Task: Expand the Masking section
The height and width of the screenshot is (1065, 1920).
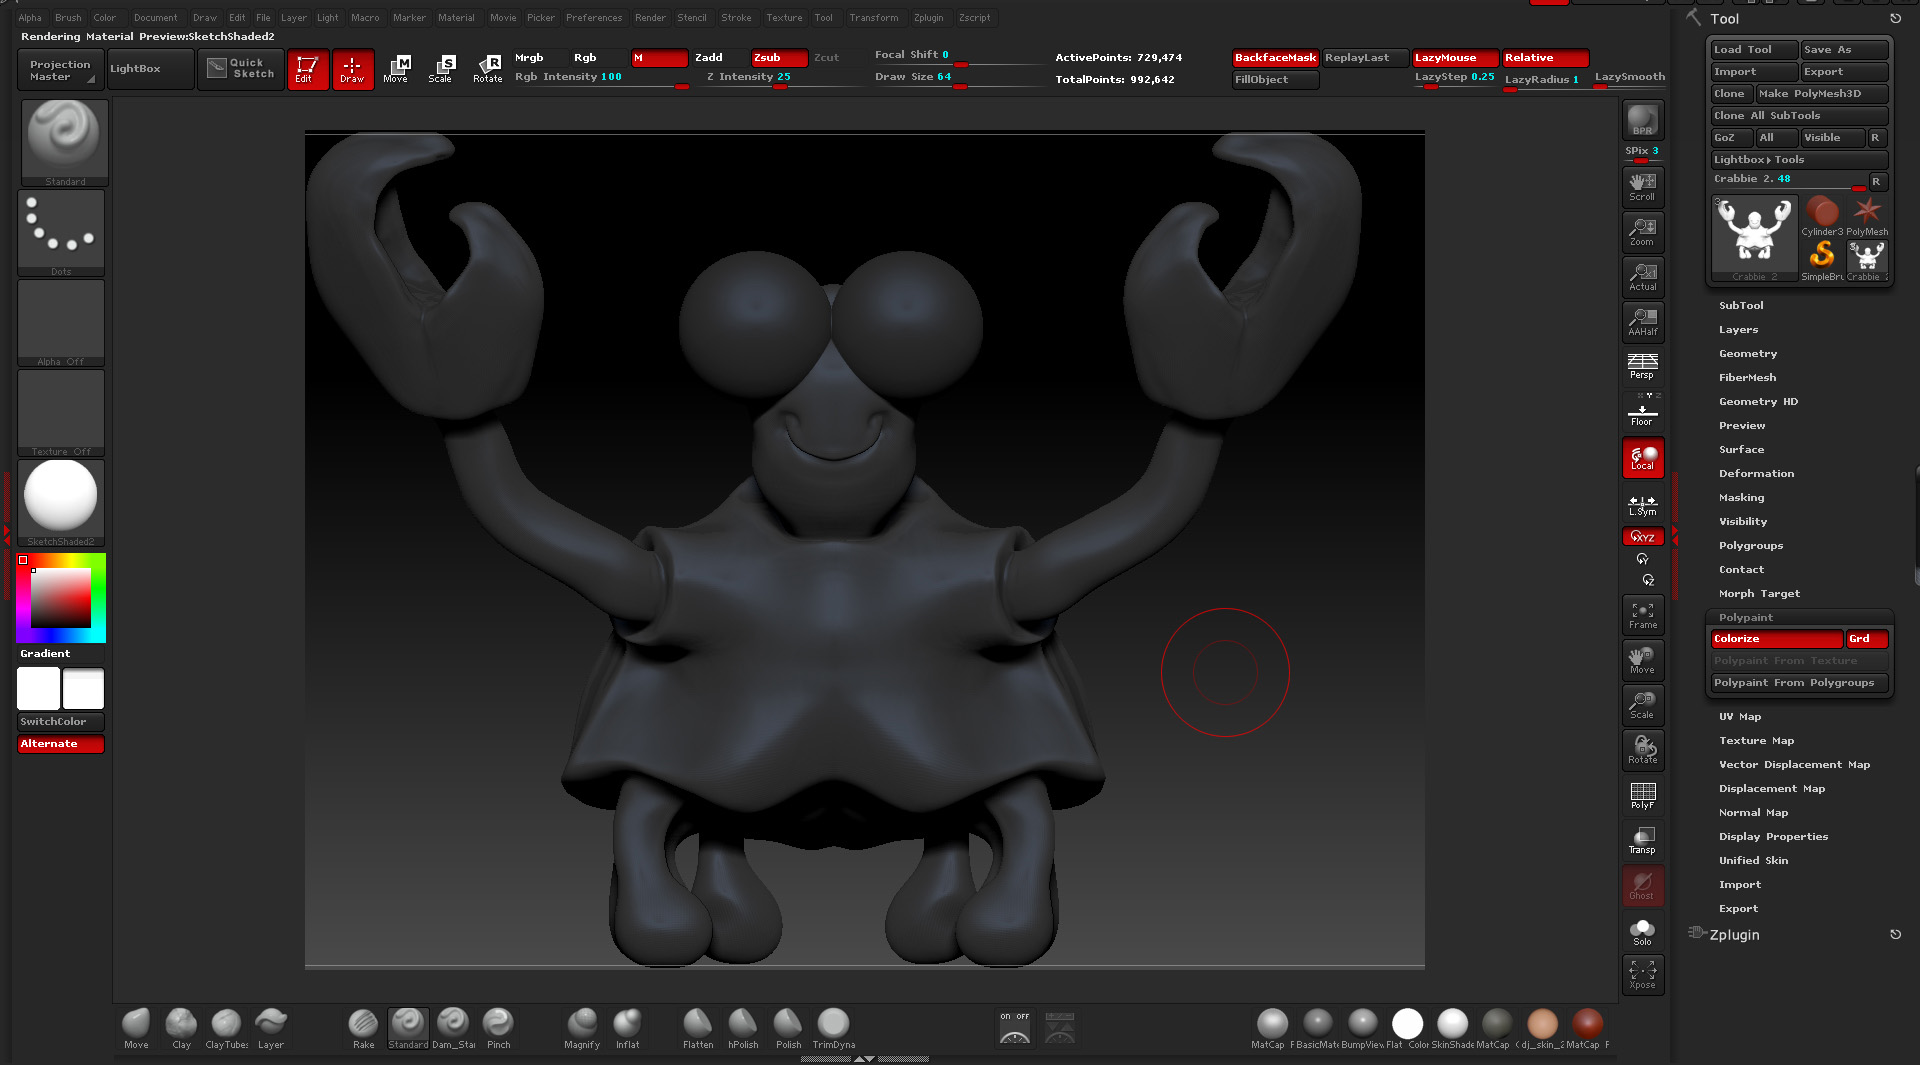Action: pos(1741,498)
